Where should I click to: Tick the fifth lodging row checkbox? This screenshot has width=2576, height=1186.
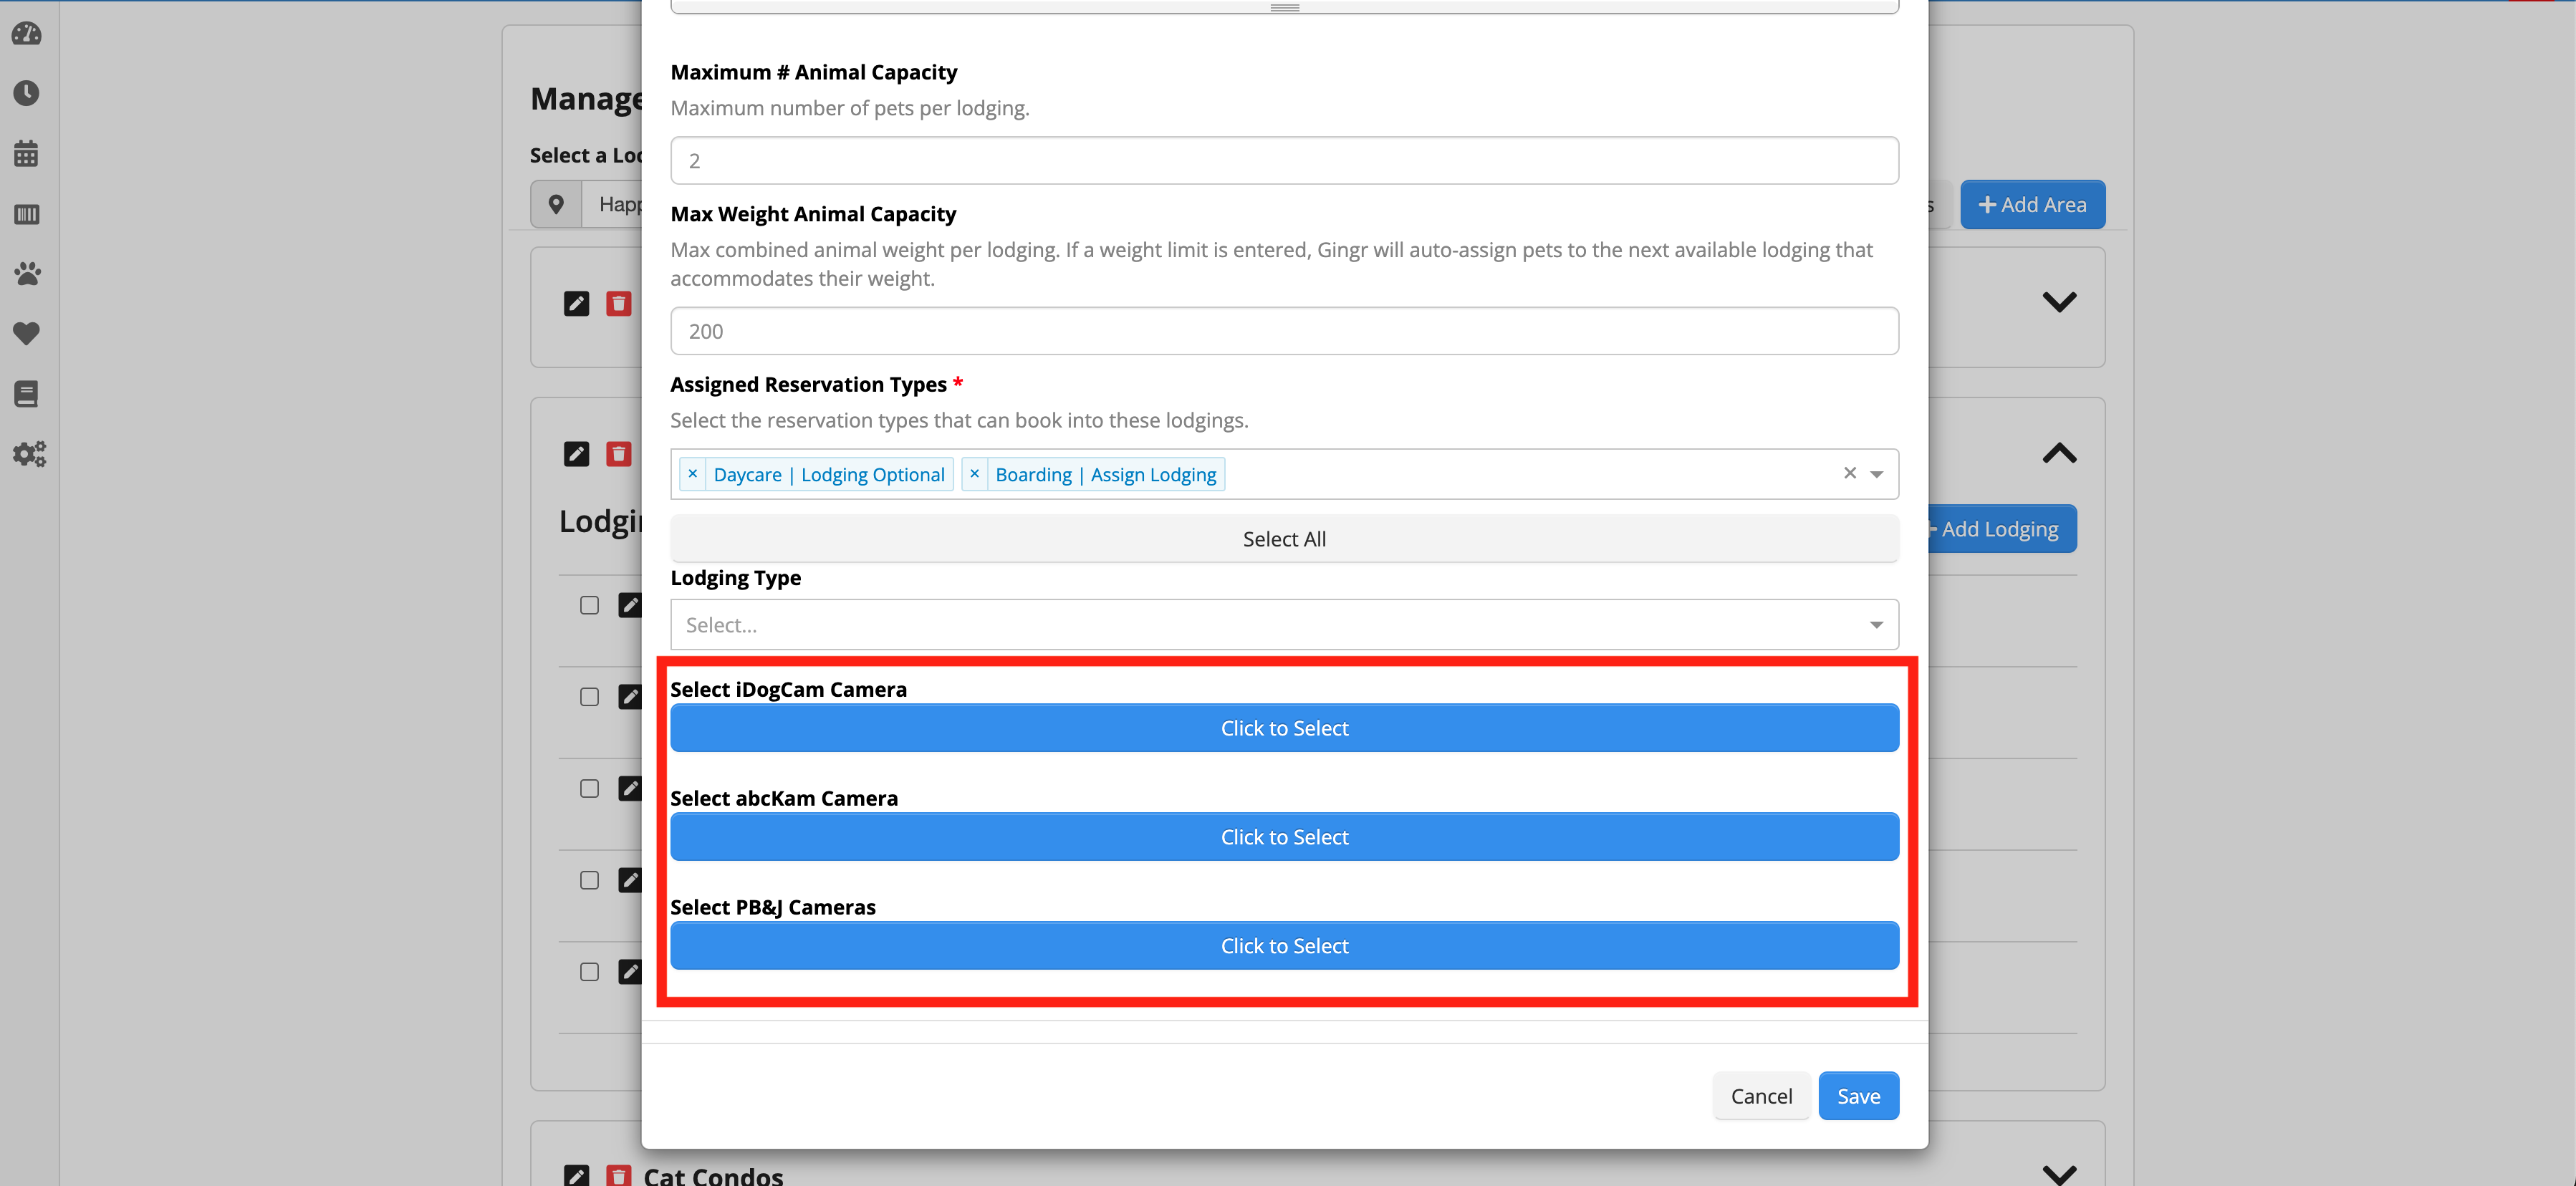point(590,972)
